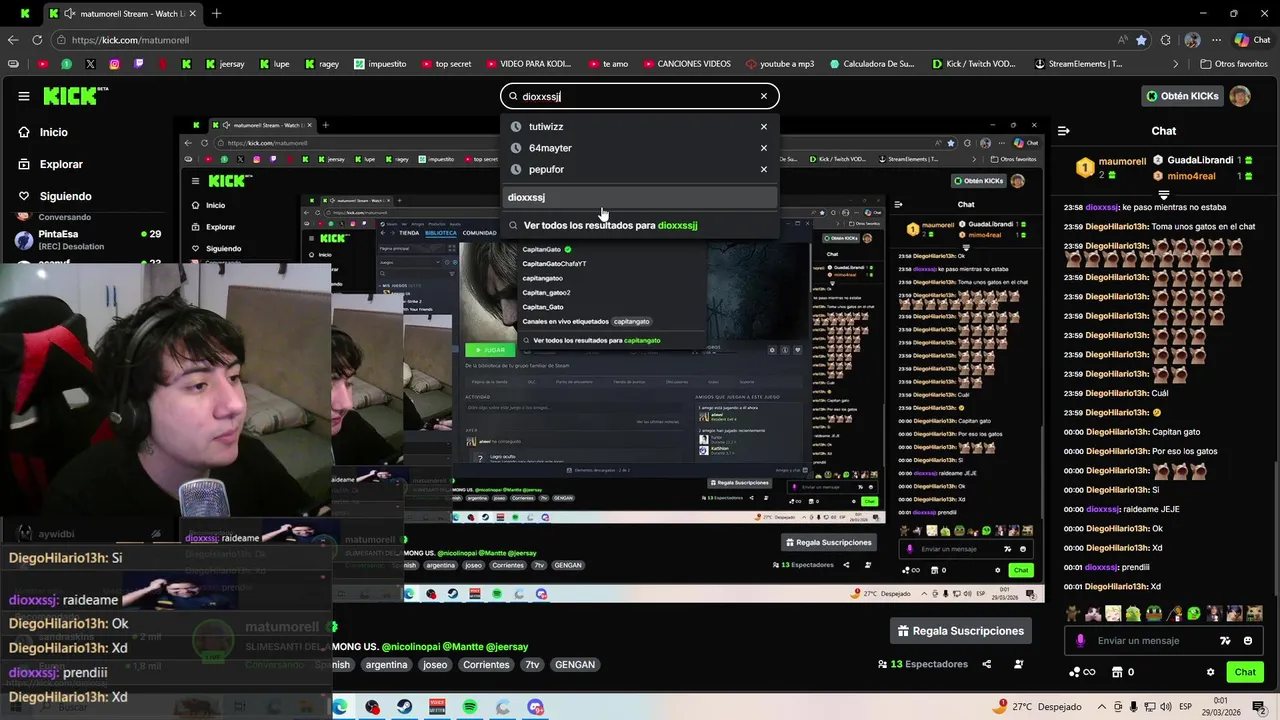
Task: Open the Twitch bookmark icon
Action: (x=139, y=64)
